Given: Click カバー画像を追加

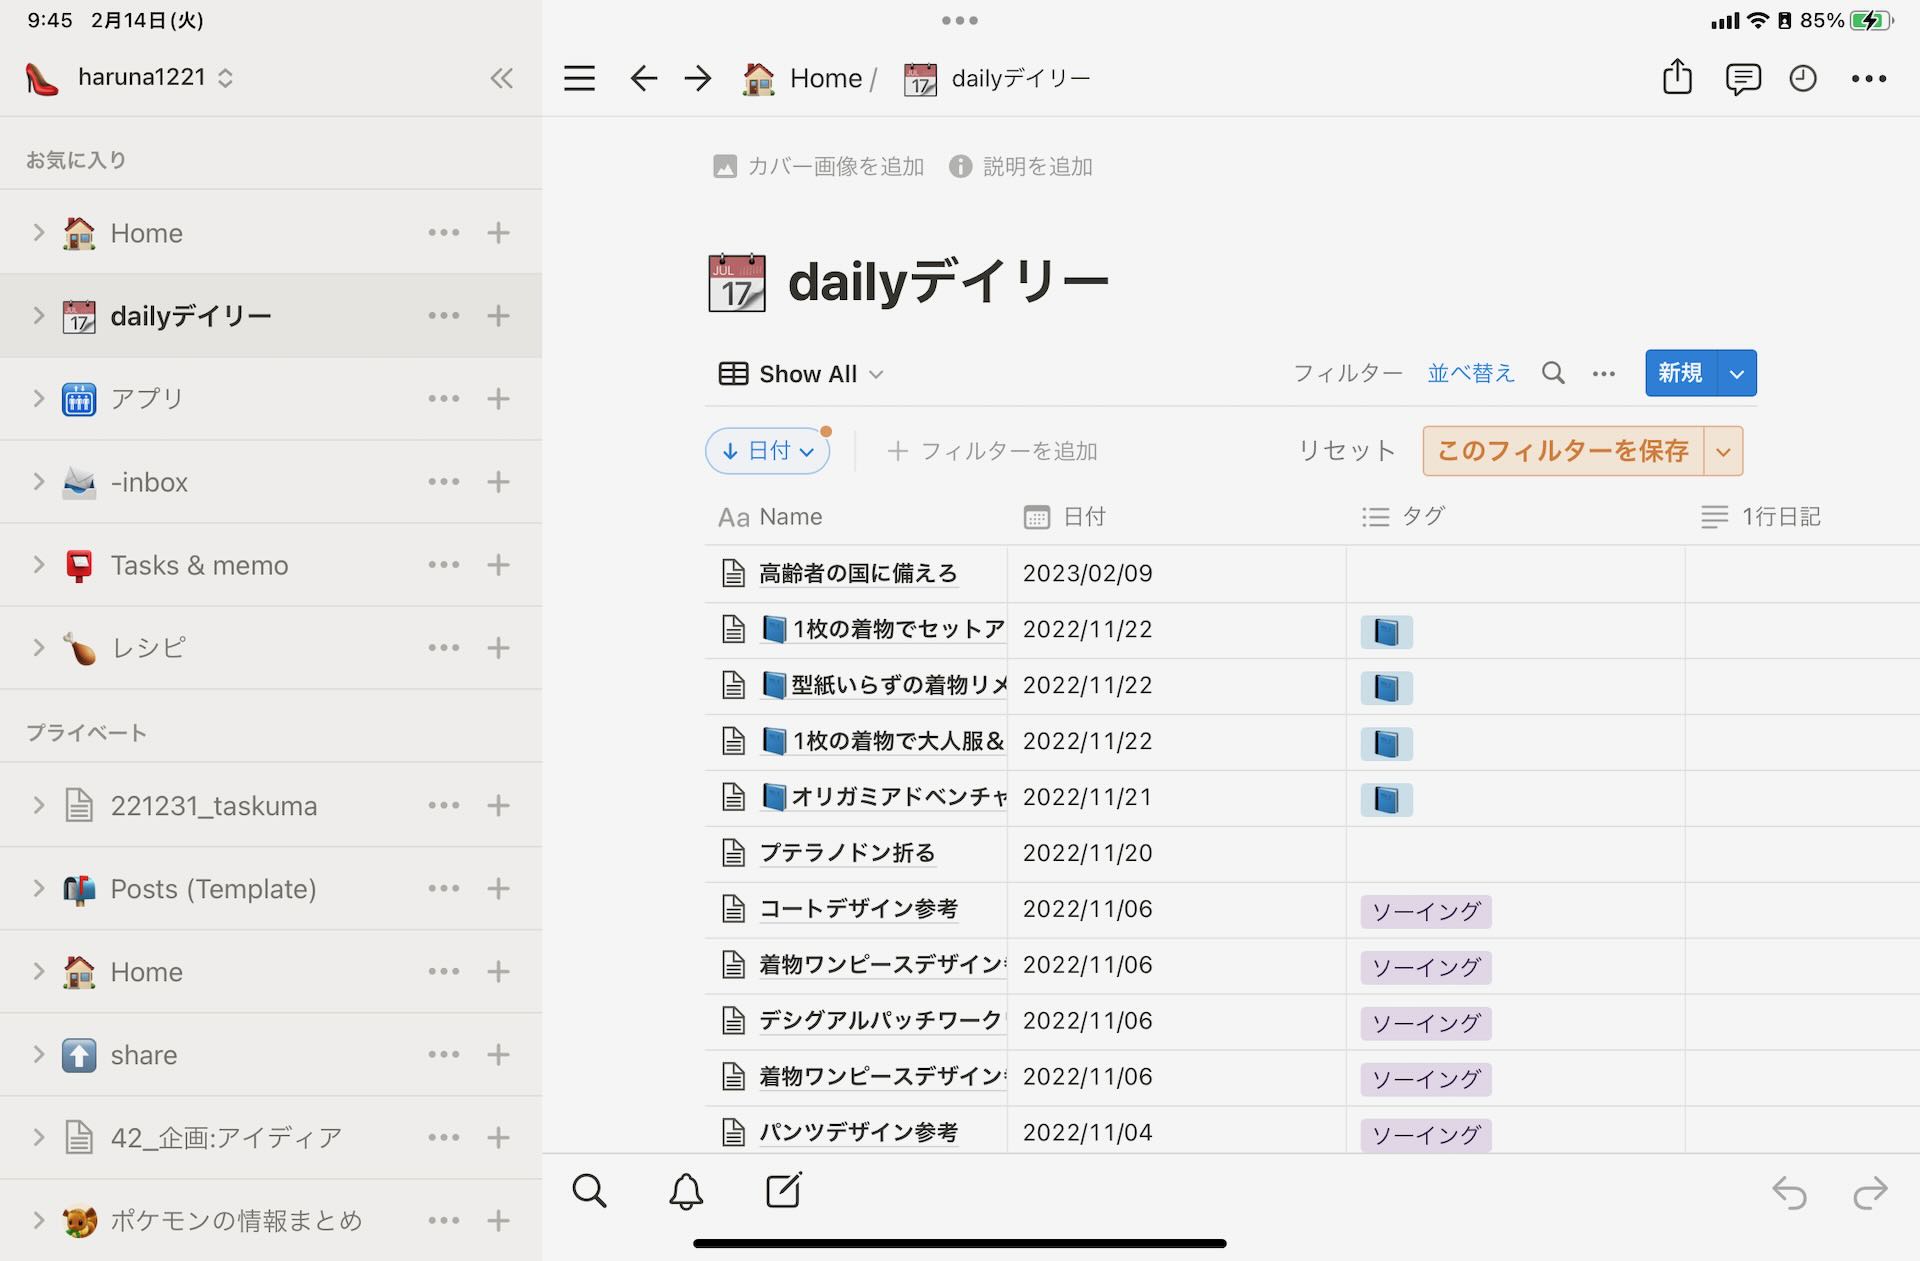Looking at the screenshot, I should click(818, 166).
